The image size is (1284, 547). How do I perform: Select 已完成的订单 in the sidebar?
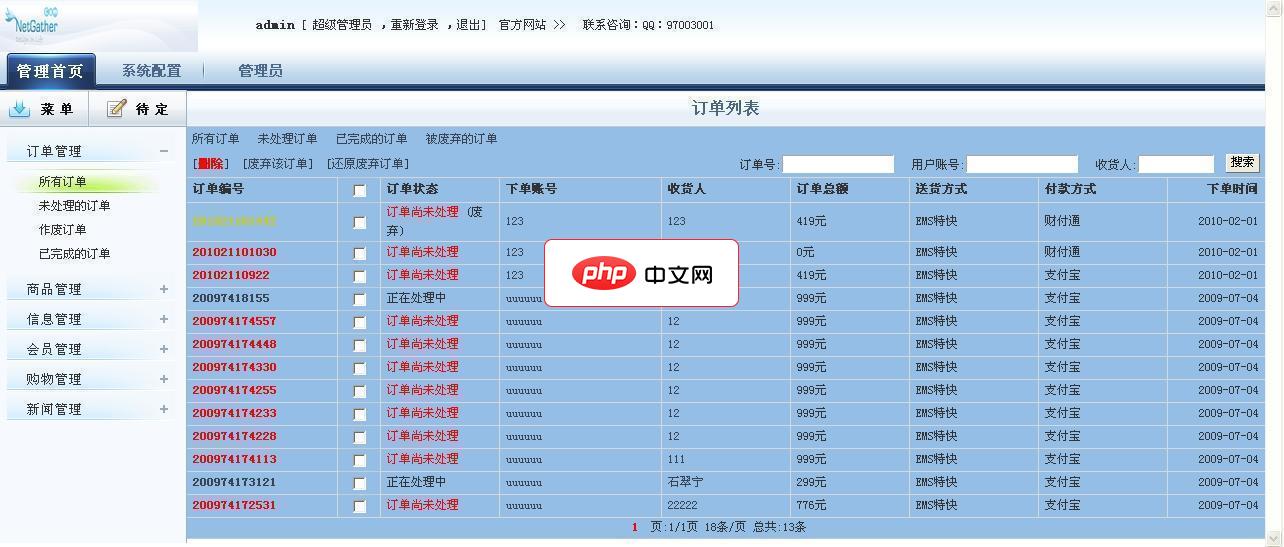tap(74, 254)
